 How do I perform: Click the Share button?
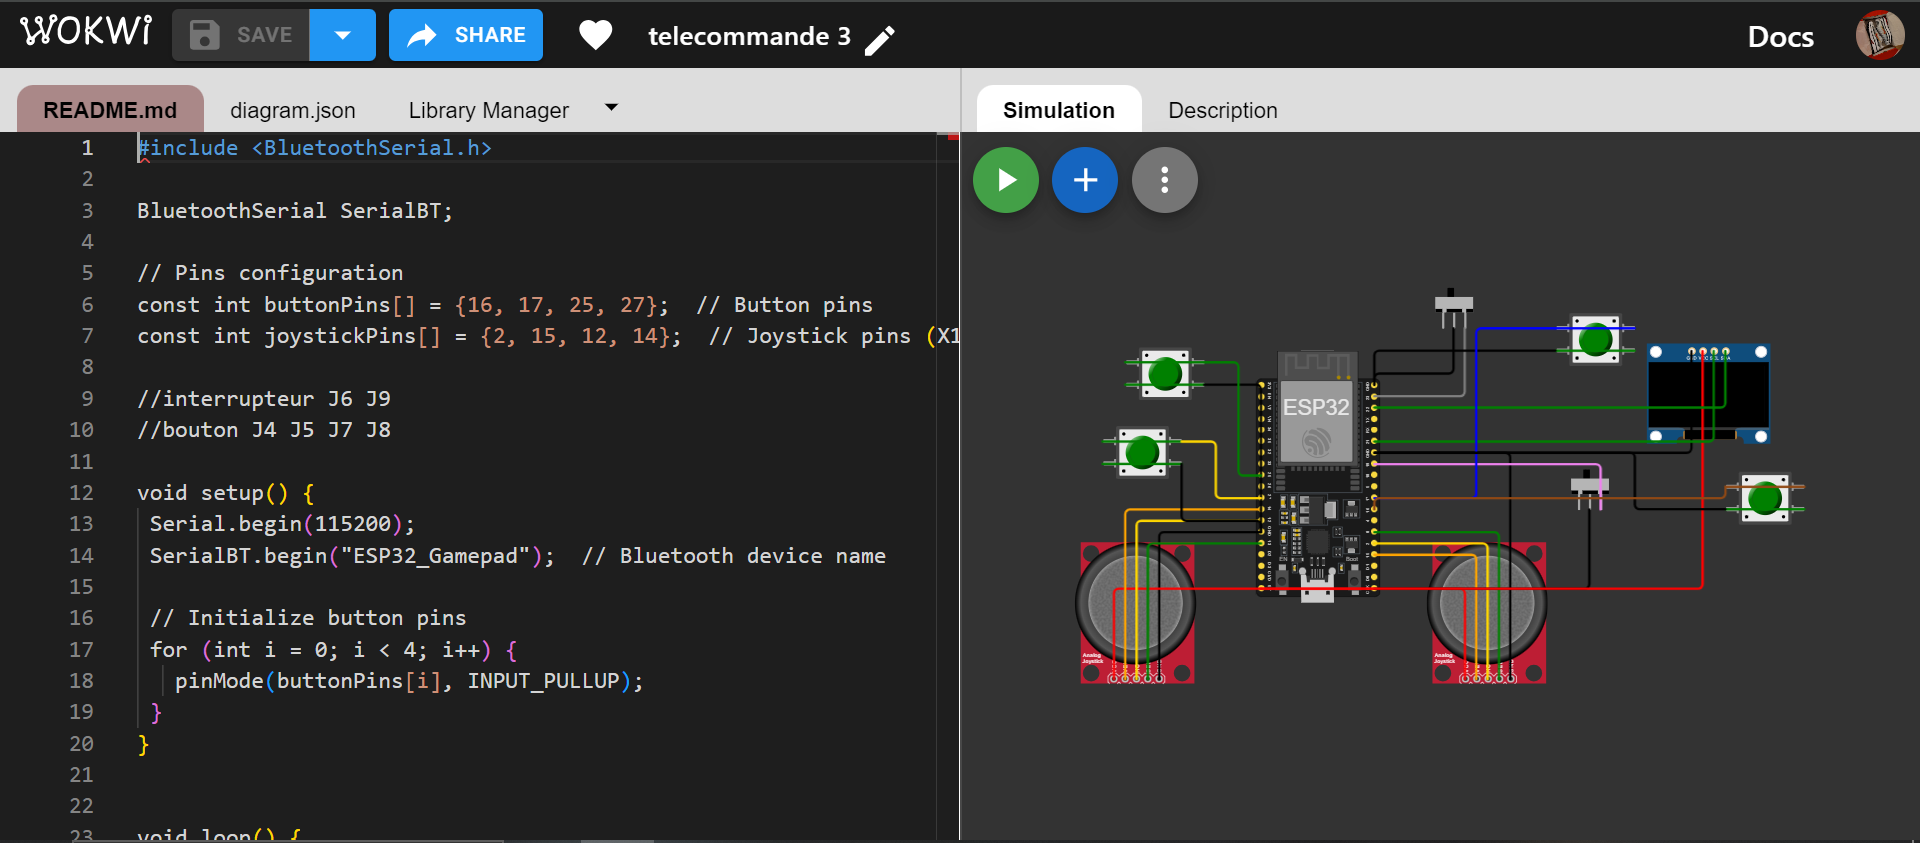[x=466, y=36]
